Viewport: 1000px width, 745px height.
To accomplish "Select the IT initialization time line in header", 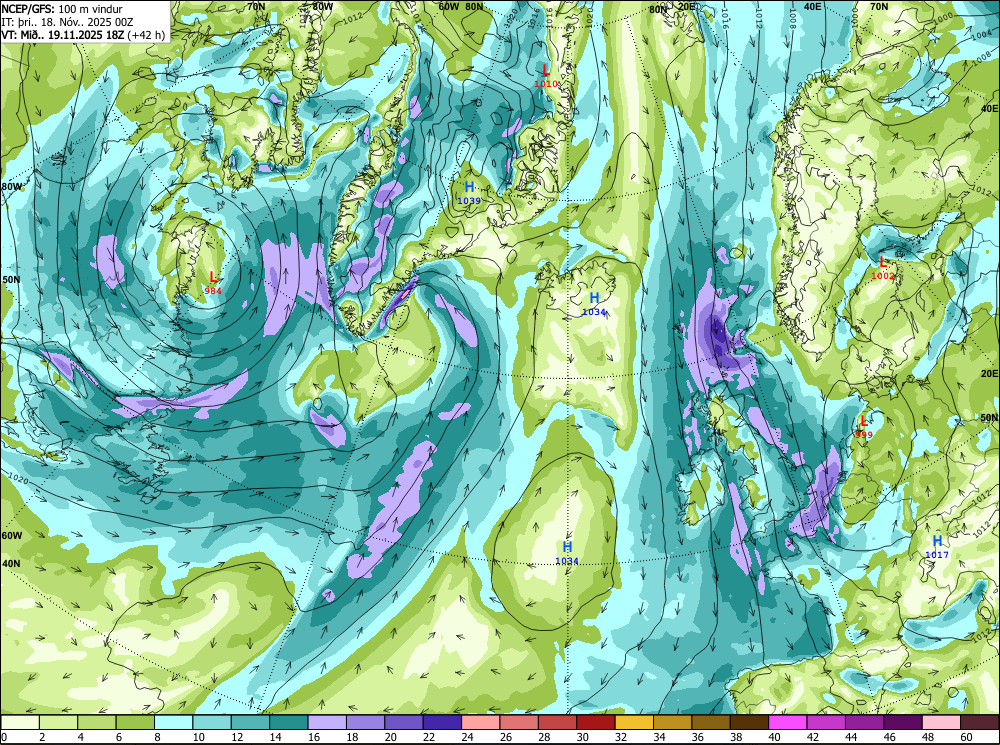I will [x=67, y=22].
